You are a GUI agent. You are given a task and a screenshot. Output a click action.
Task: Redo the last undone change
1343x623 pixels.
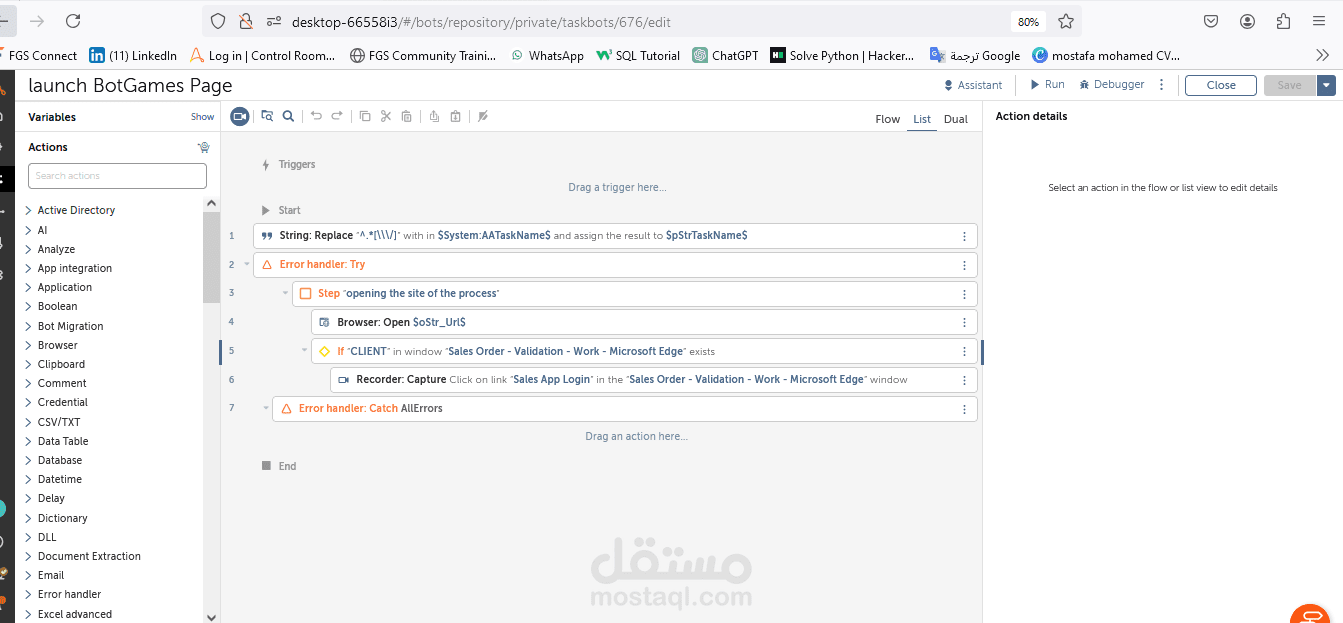[x=337, y=116]
